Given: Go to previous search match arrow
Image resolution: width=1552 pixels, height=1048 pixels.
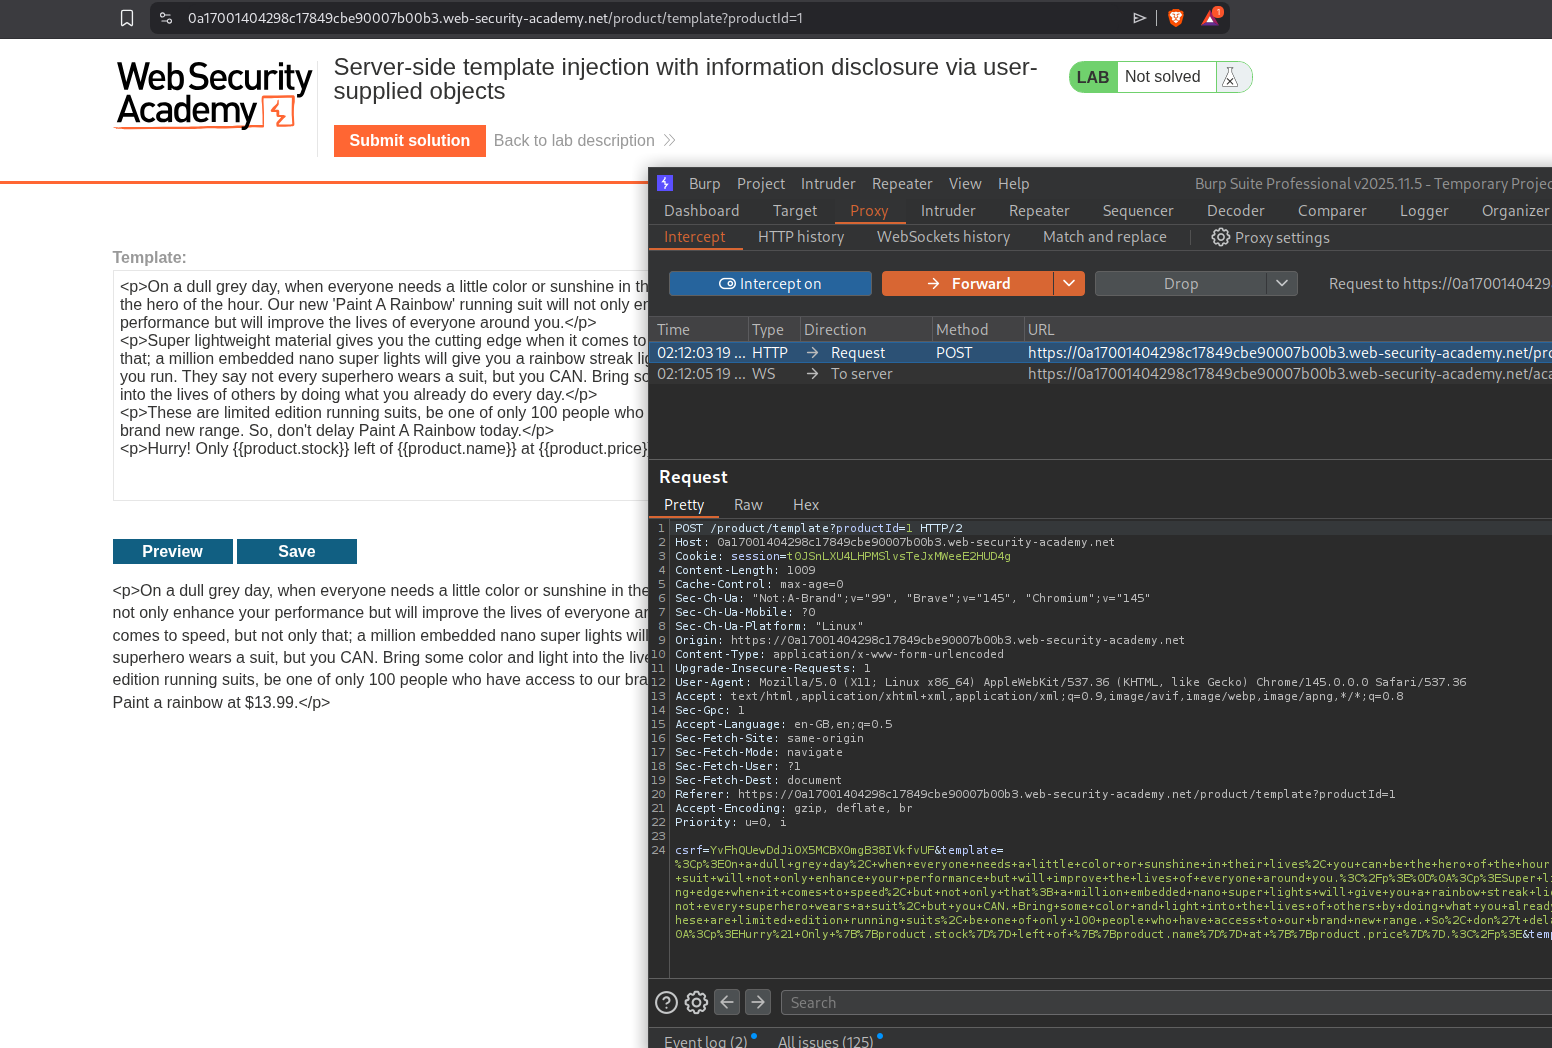Looking at the screenshot, I should pos(727,1001).
